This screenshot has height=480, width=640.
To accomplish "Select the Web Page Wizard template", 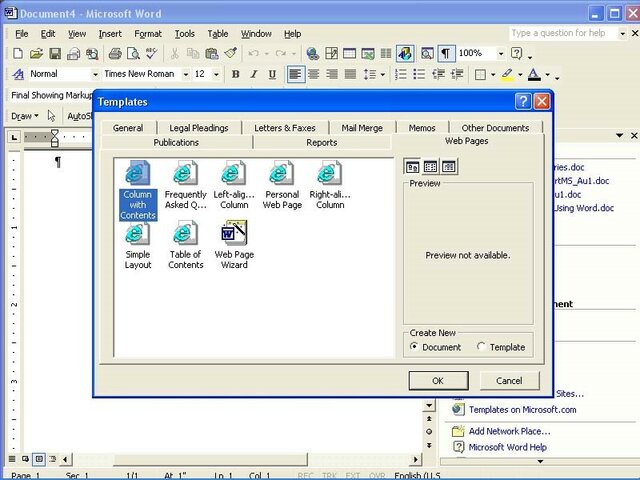I will coord(234,244).
